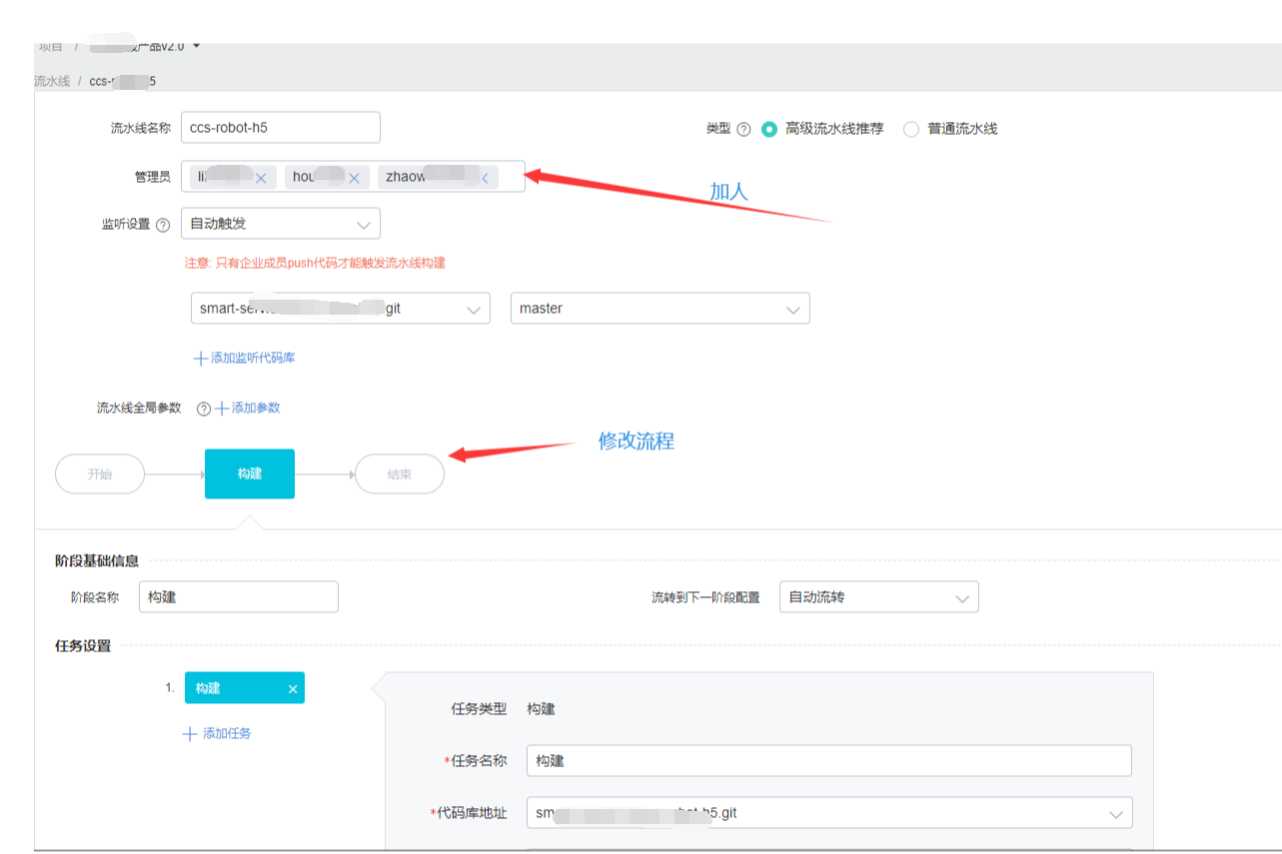1282x854 pixels.
Task: Click help icon next to 类型
Action: click(743, 130)
